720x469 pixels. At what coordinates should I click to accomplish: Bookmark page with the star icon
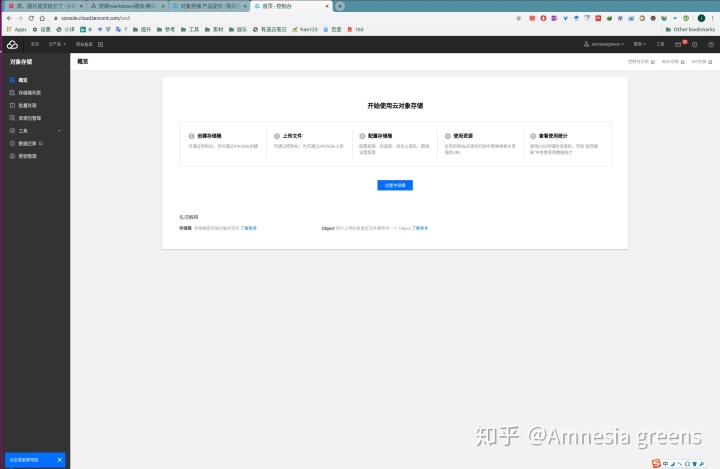[519, 18]
